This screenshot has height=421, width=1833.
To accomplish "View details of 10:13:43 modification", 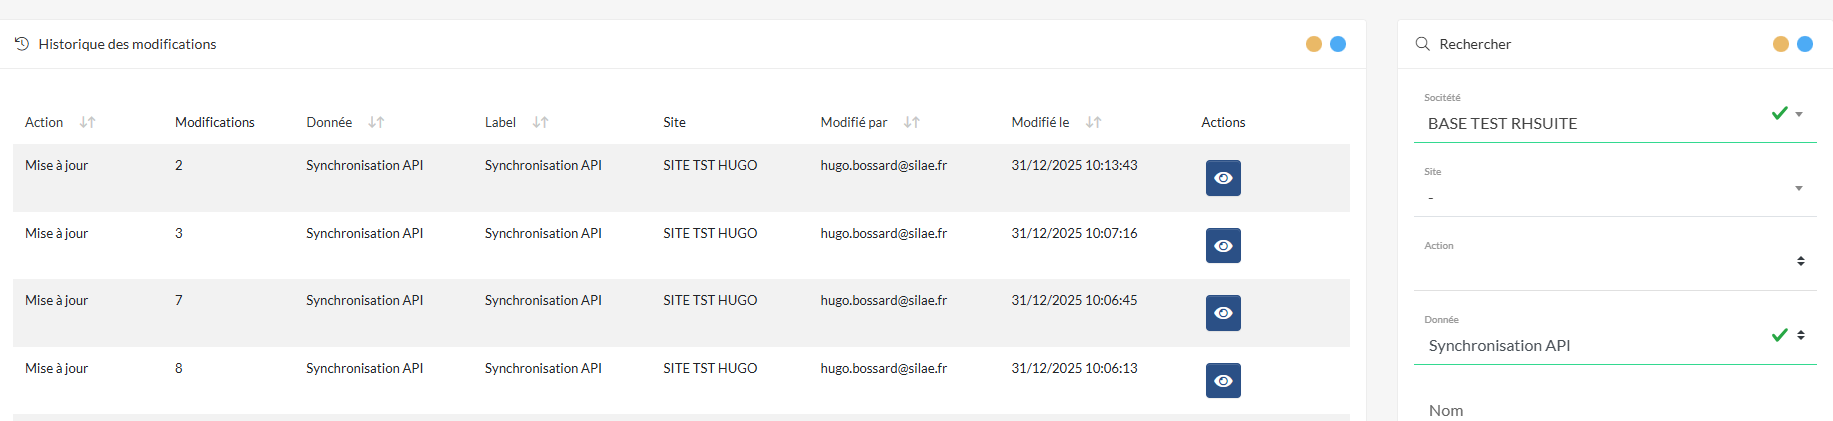I will point(1223,178).
